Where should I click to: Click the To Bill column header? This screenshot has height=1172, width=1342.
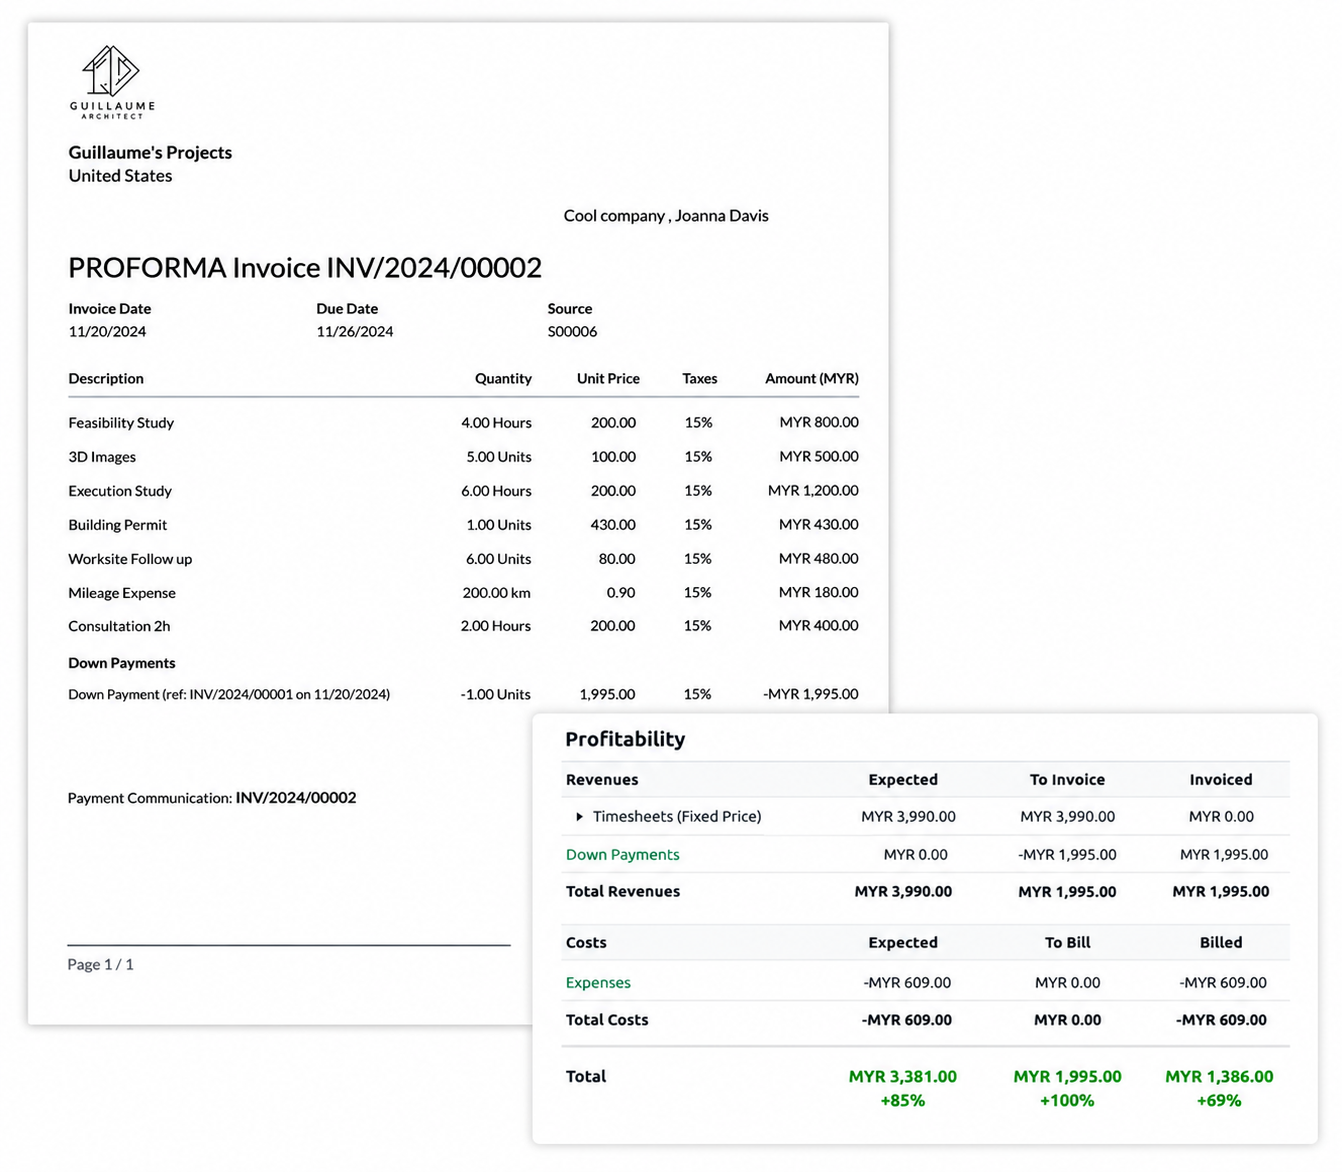(1067, 943)
